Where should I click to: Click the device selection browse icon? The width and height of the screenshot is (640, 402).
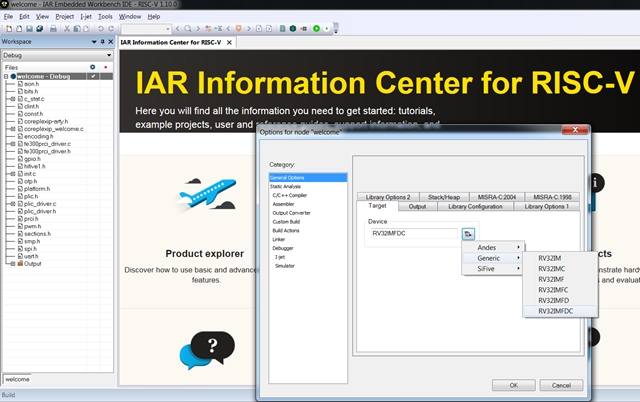click(468, 233)
